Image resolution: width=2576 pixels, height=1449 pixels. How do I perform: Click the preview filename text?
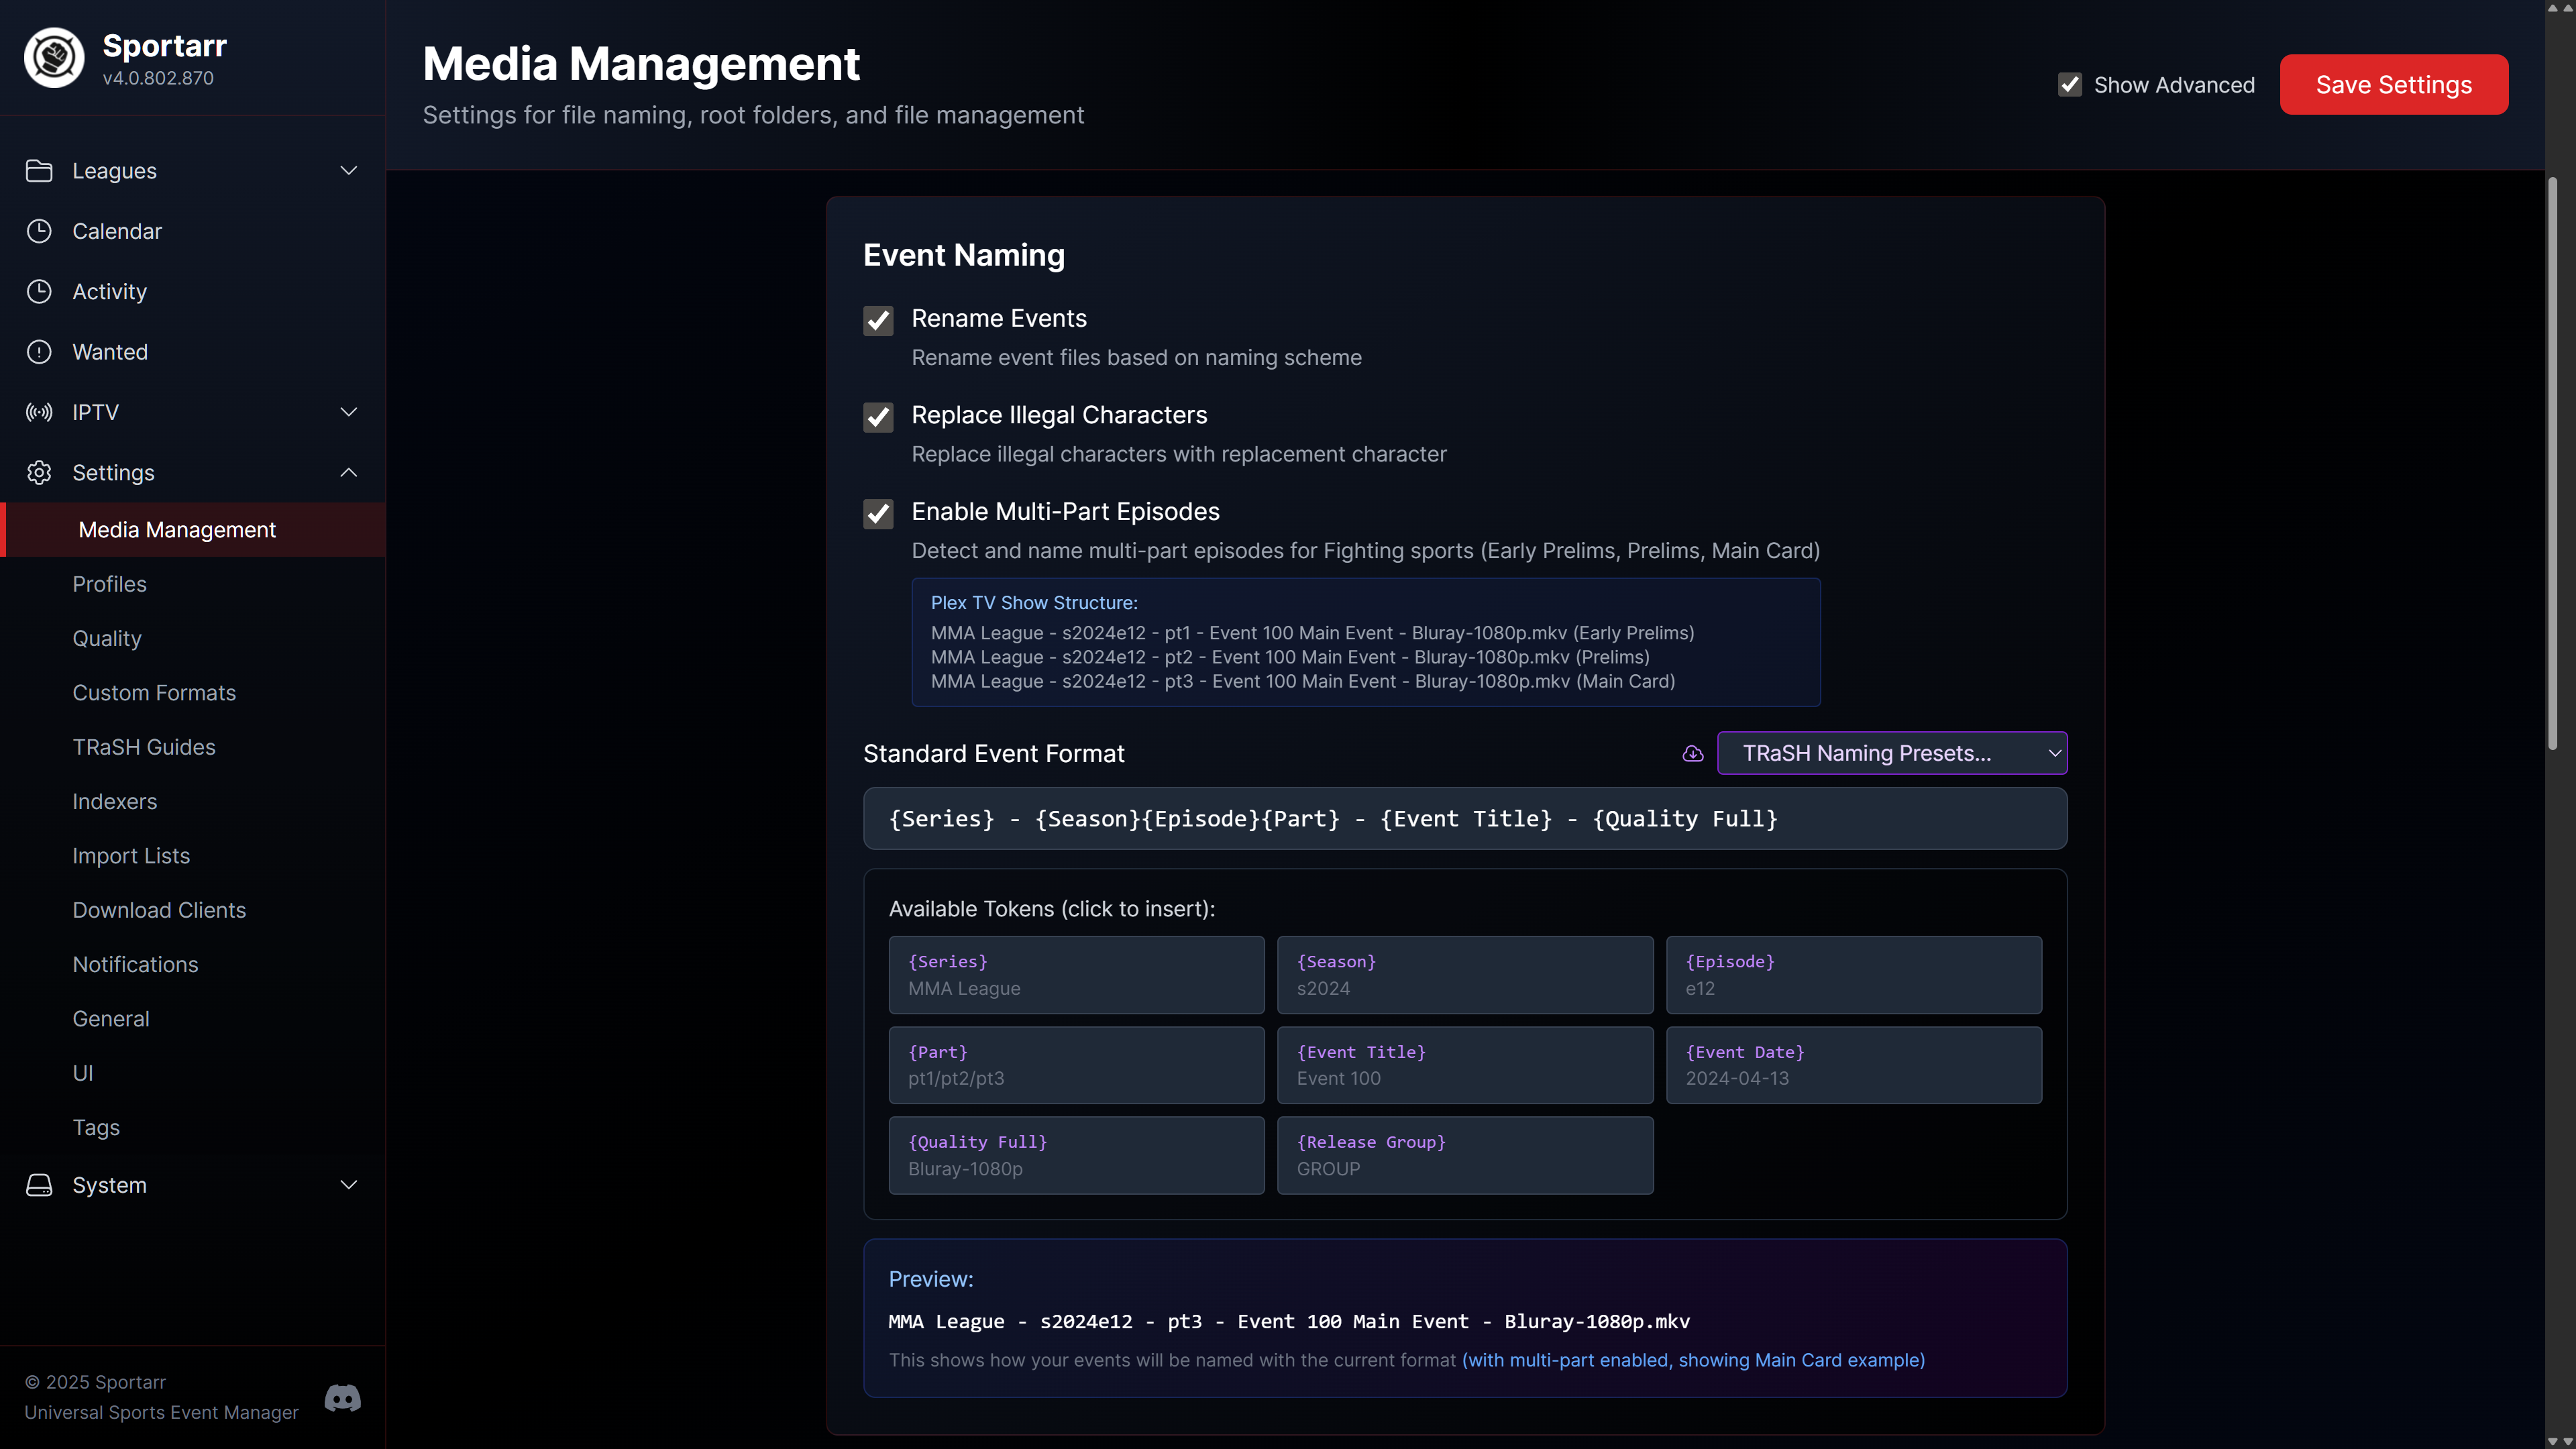tap(1289, 1321)
